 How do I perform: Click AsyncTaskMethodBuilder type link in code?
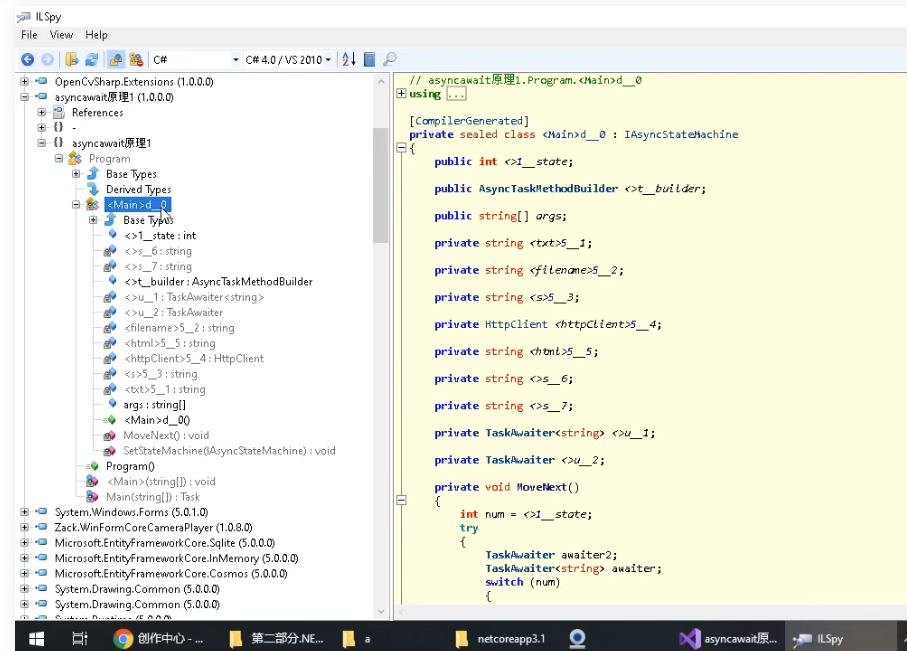pos(548,189)
